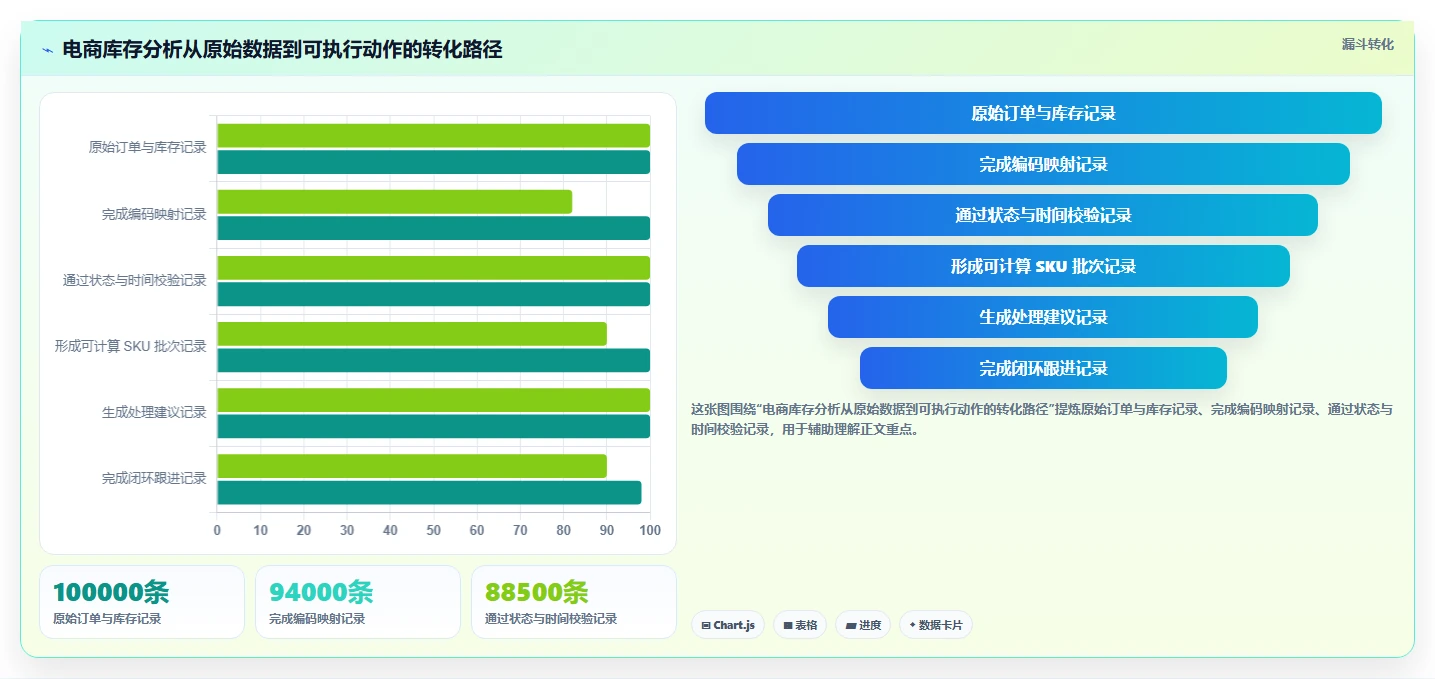
Task: Click the x-axis tick label 20
Action: [x=304, y=531]
